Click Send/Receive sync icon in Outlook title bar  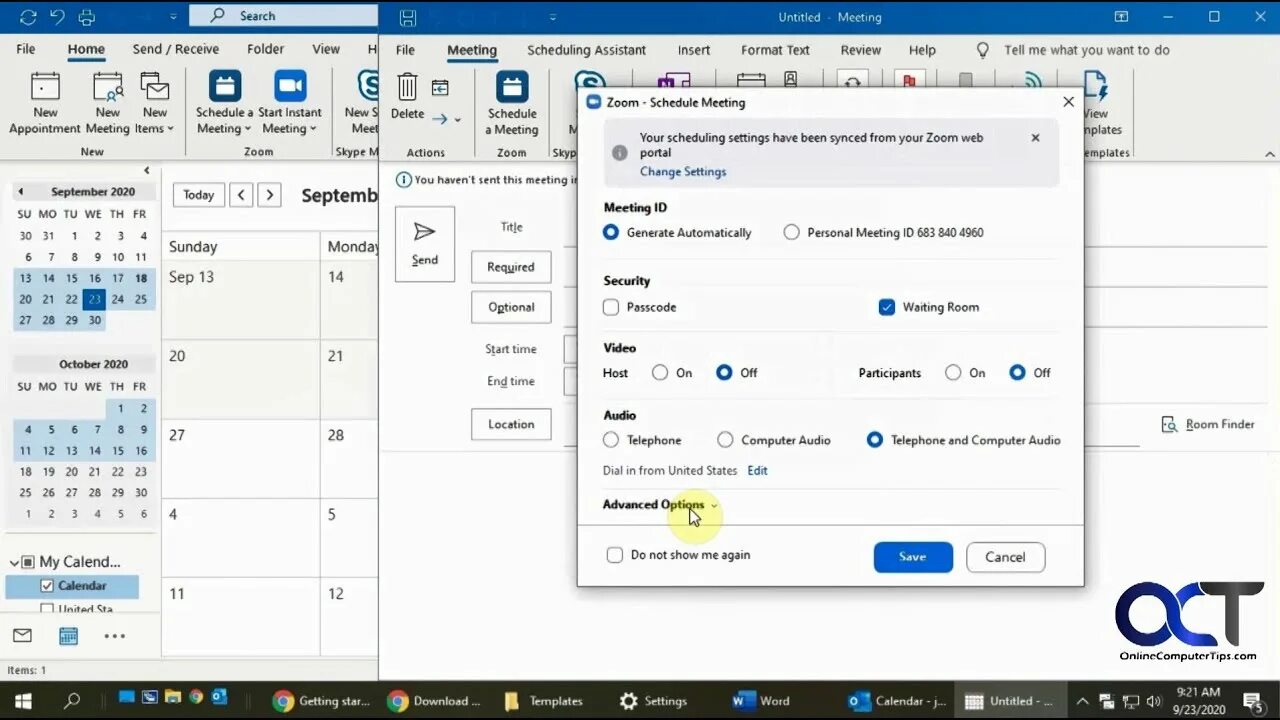coord(28,16)
